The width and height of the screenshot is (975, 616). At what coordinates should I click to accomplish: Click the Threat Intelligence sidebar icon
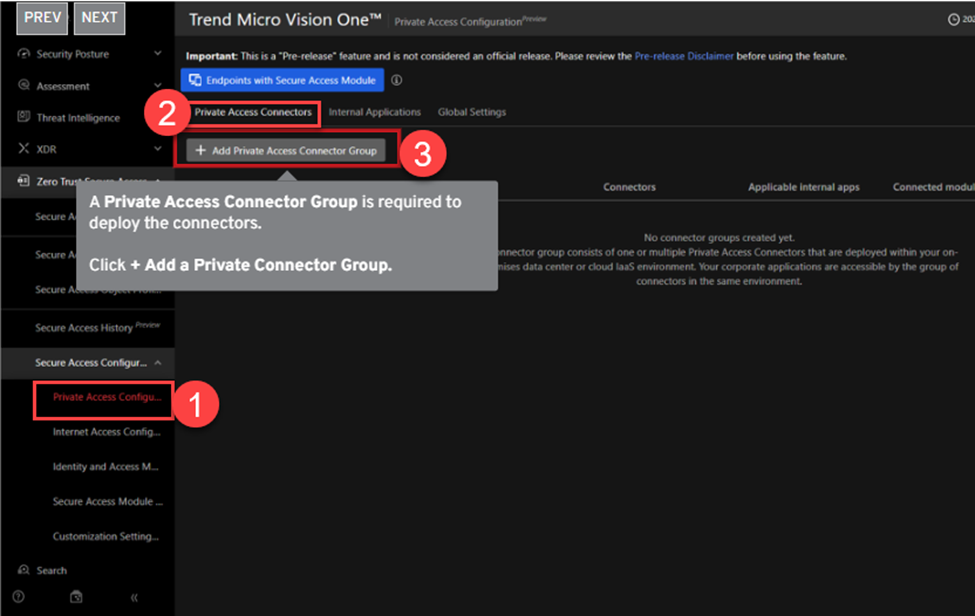click(24, 117)
